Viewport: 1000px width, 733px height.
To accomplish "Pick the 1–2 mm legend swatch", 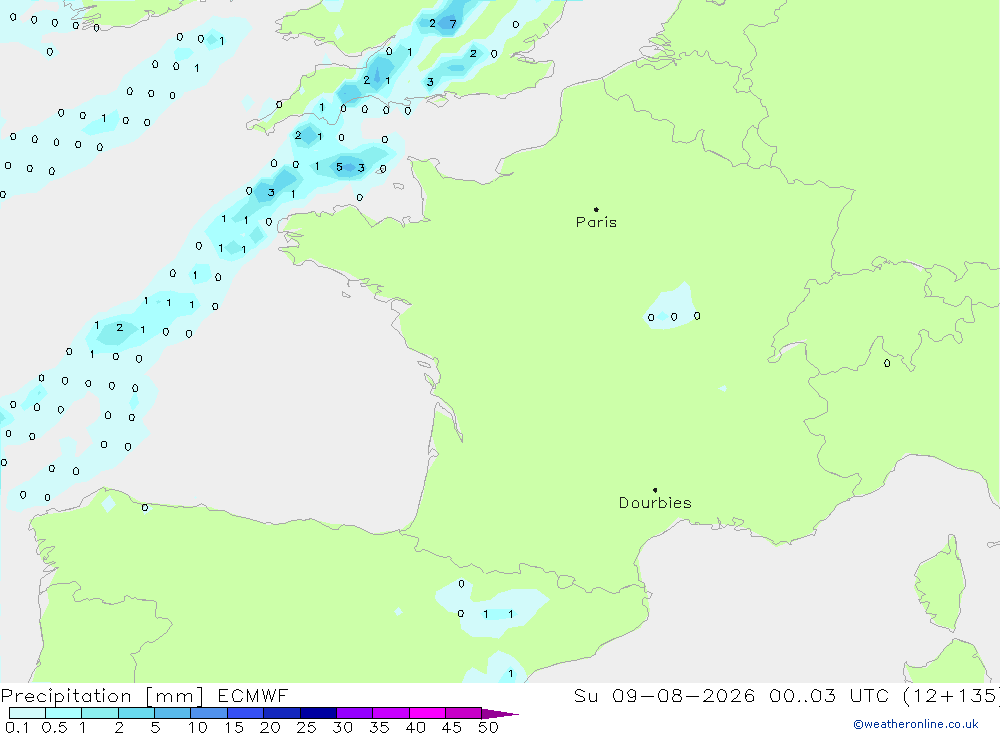I will coord(100,713).
